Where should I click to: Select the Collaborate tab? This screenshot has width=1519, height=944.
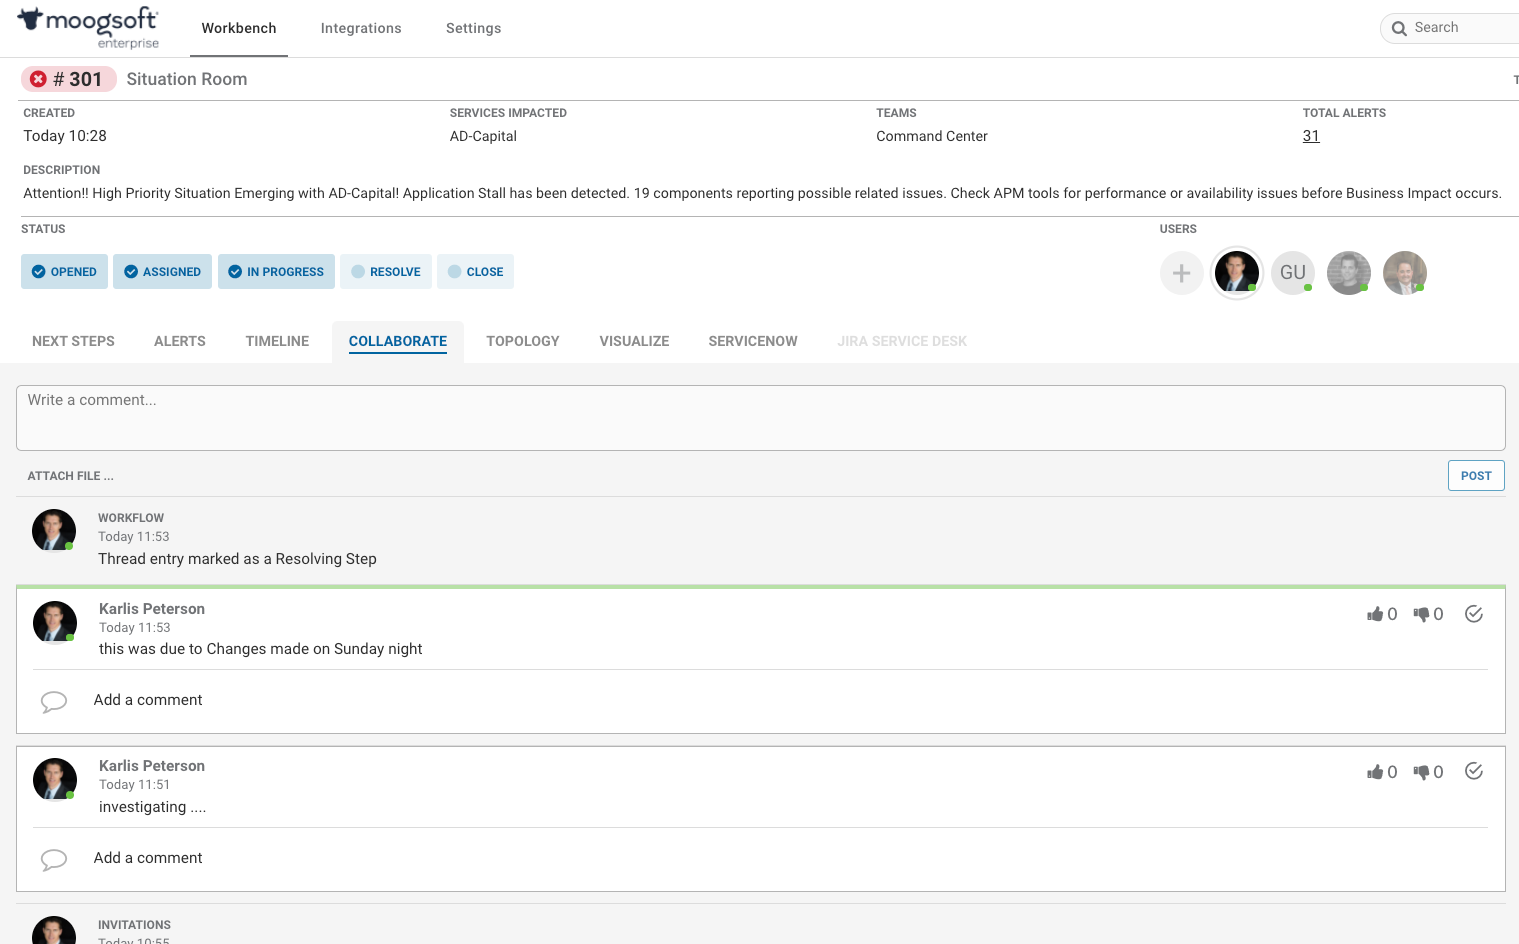point(398,341)
